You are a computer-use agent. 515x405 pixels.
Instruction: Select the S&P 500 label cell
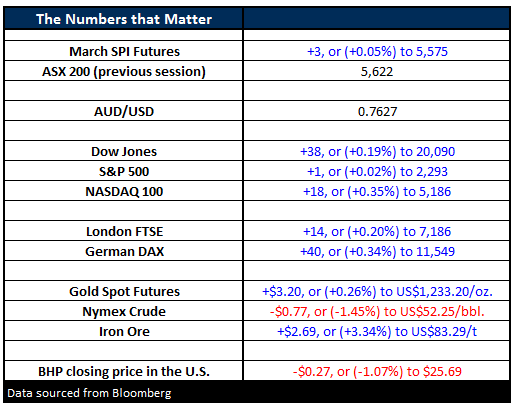(x=124, y=171)
